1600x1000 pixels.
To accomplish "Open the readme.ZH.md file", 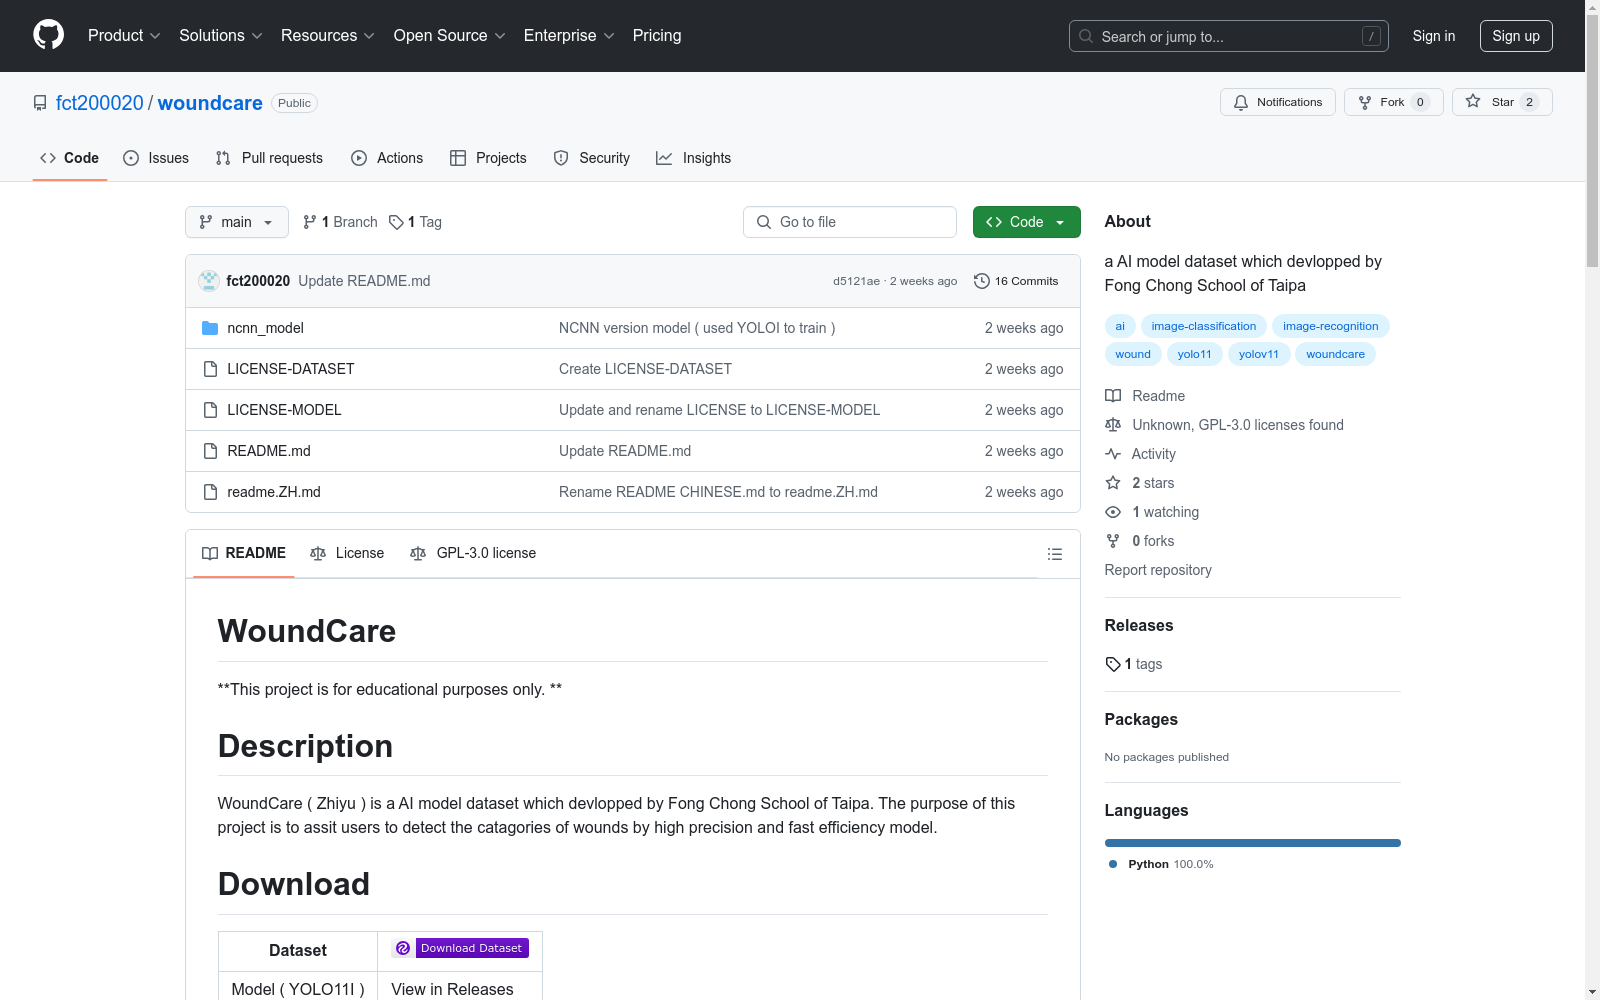I will 274,492.
